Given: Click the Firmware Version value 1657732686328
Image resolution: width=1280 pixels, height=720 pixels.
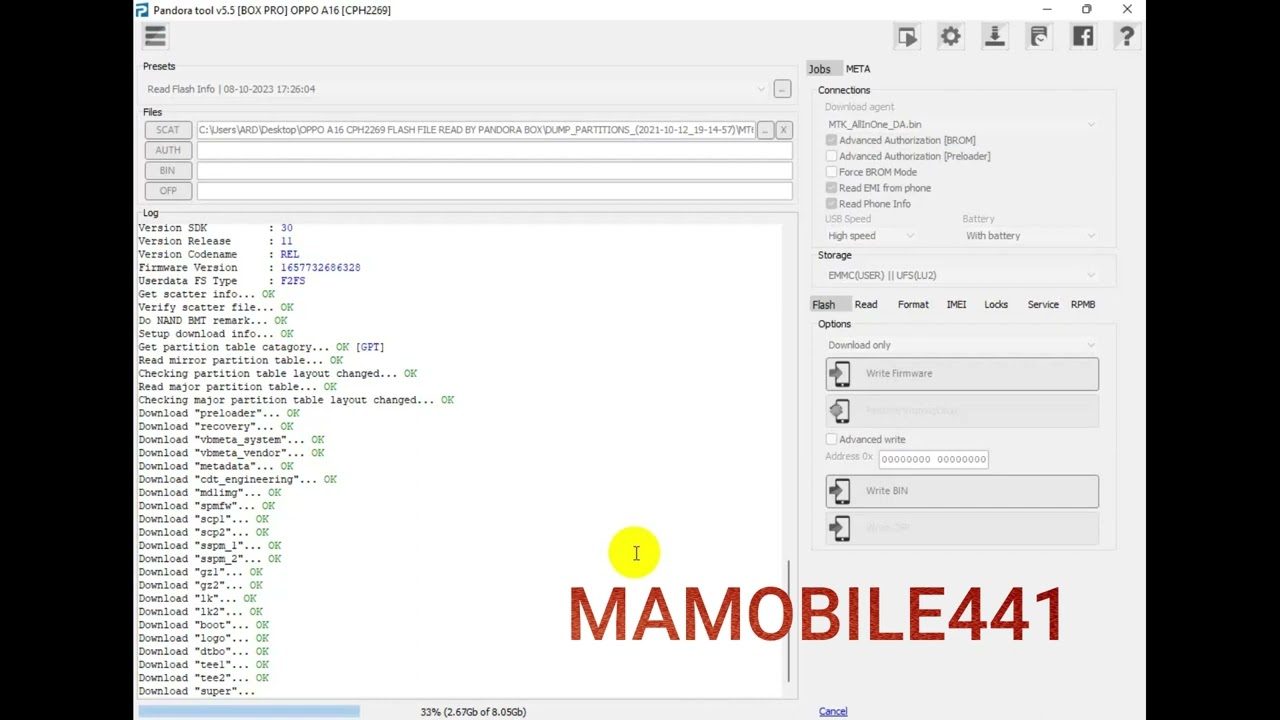Looking at the screenshot, I should pyautogui.click(x=320, y=268).
